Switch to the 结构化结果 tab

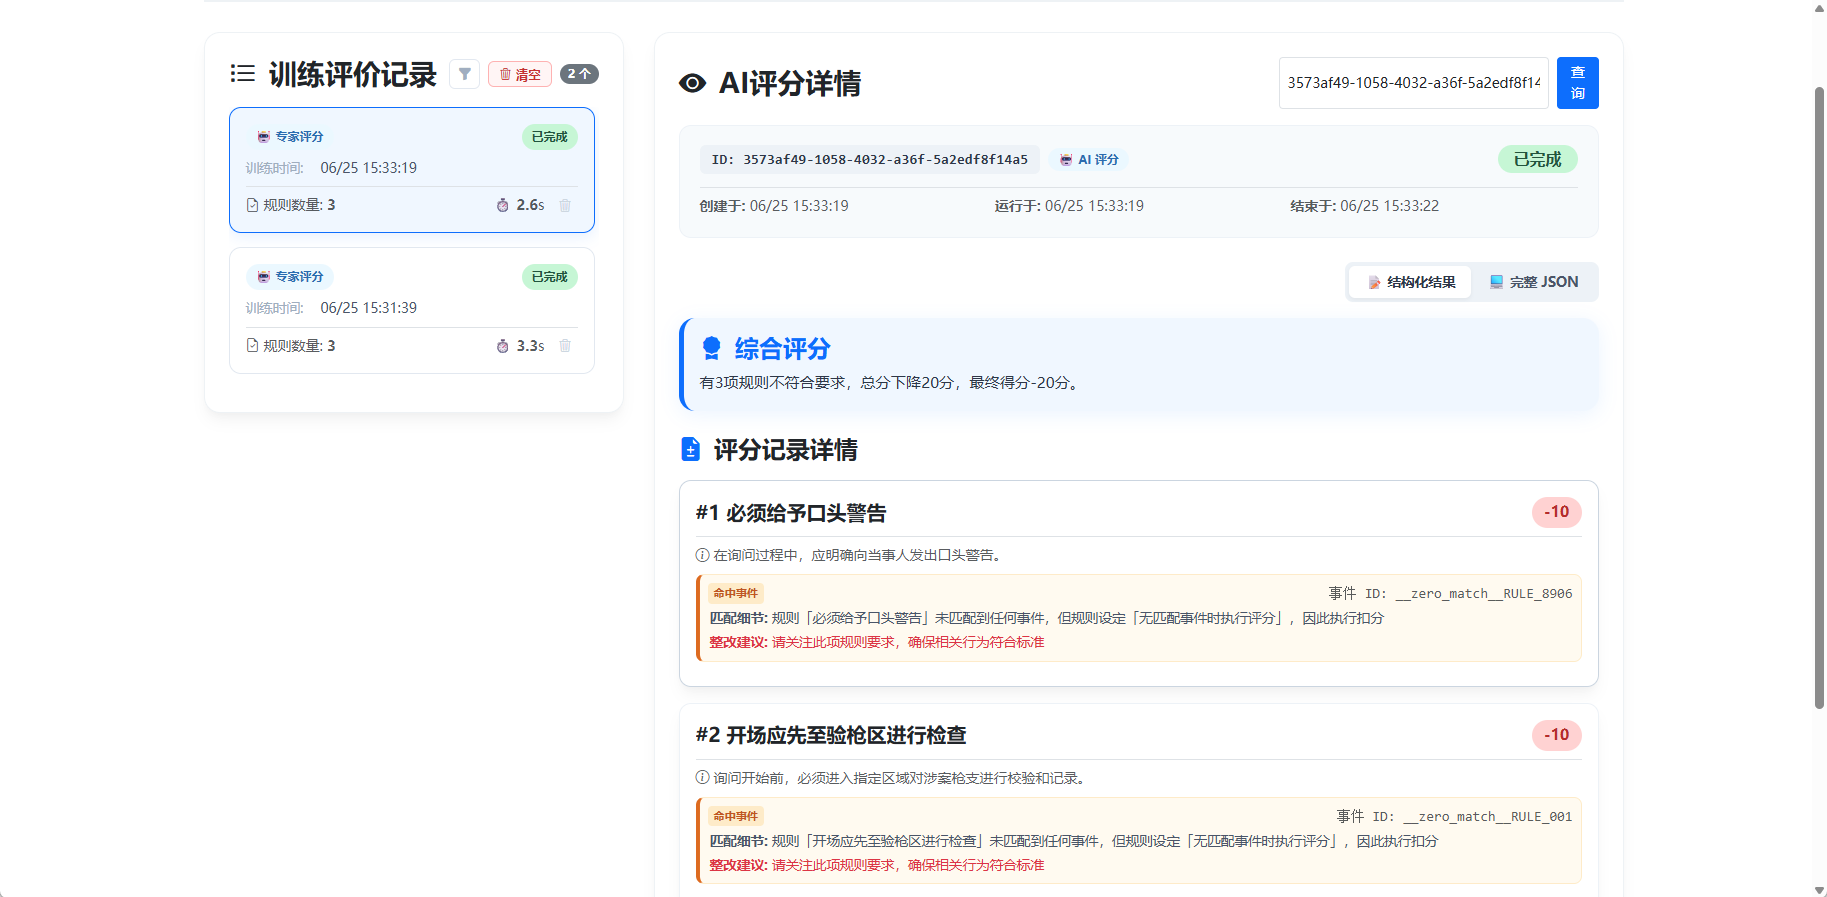coord(1411,282)
